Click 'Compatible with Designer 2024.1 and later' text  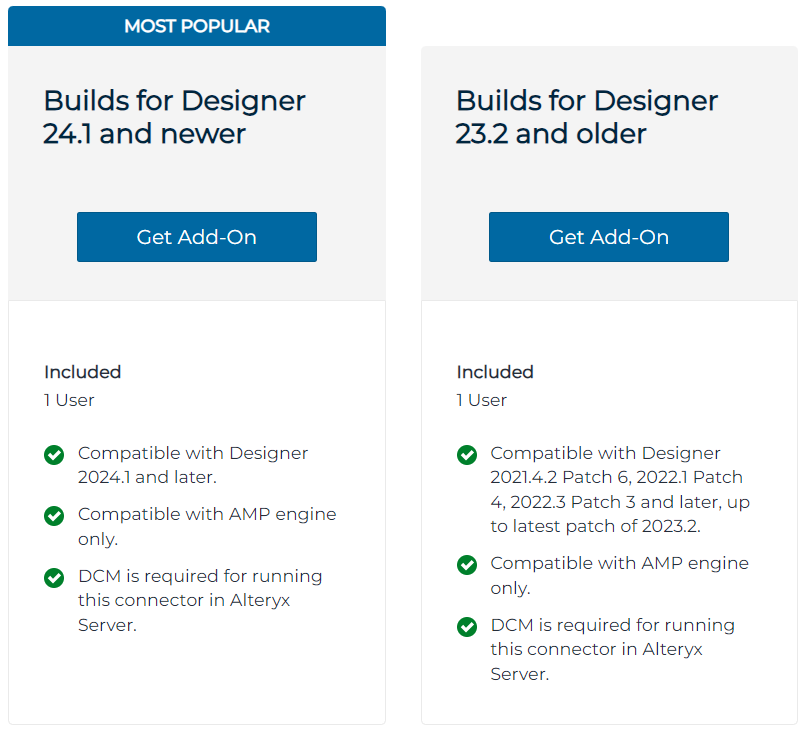coord(193,465)
